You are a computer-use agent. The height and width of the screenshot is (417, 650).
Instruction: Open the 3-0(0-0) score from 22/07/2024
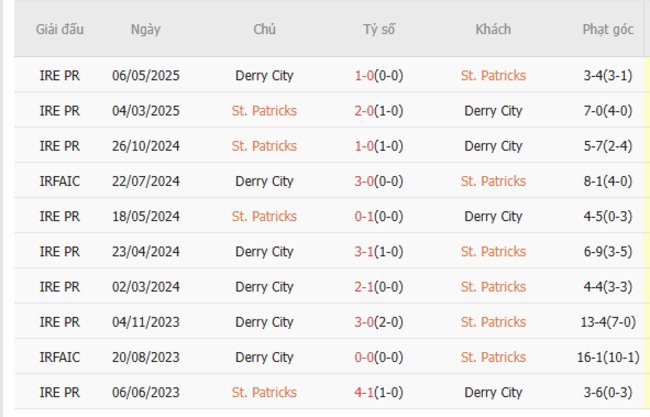(379, 181)
